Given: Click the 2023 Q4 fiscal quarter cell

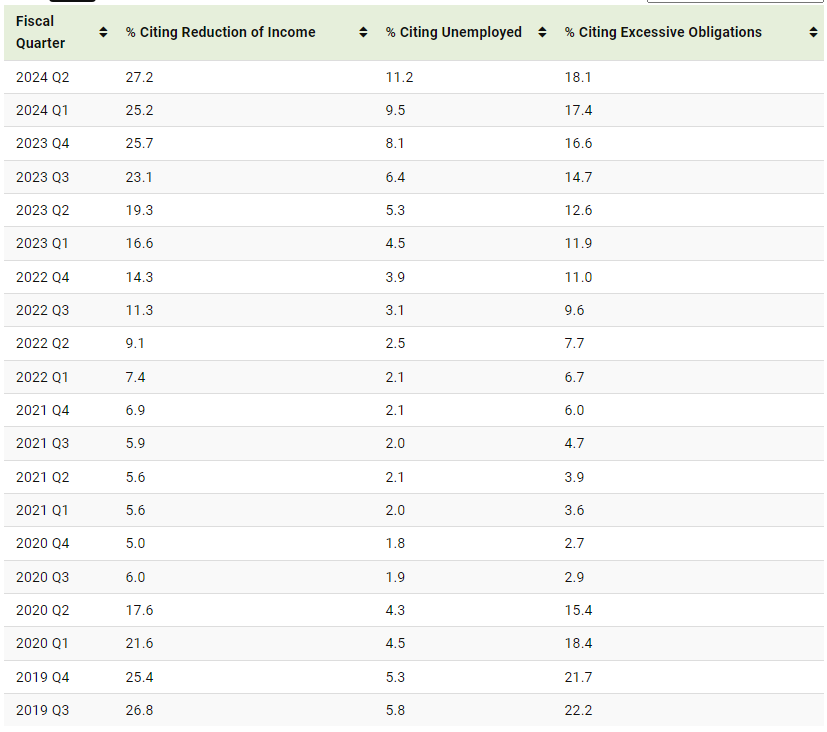Looking at the screenshot, I should pos(43,144).
